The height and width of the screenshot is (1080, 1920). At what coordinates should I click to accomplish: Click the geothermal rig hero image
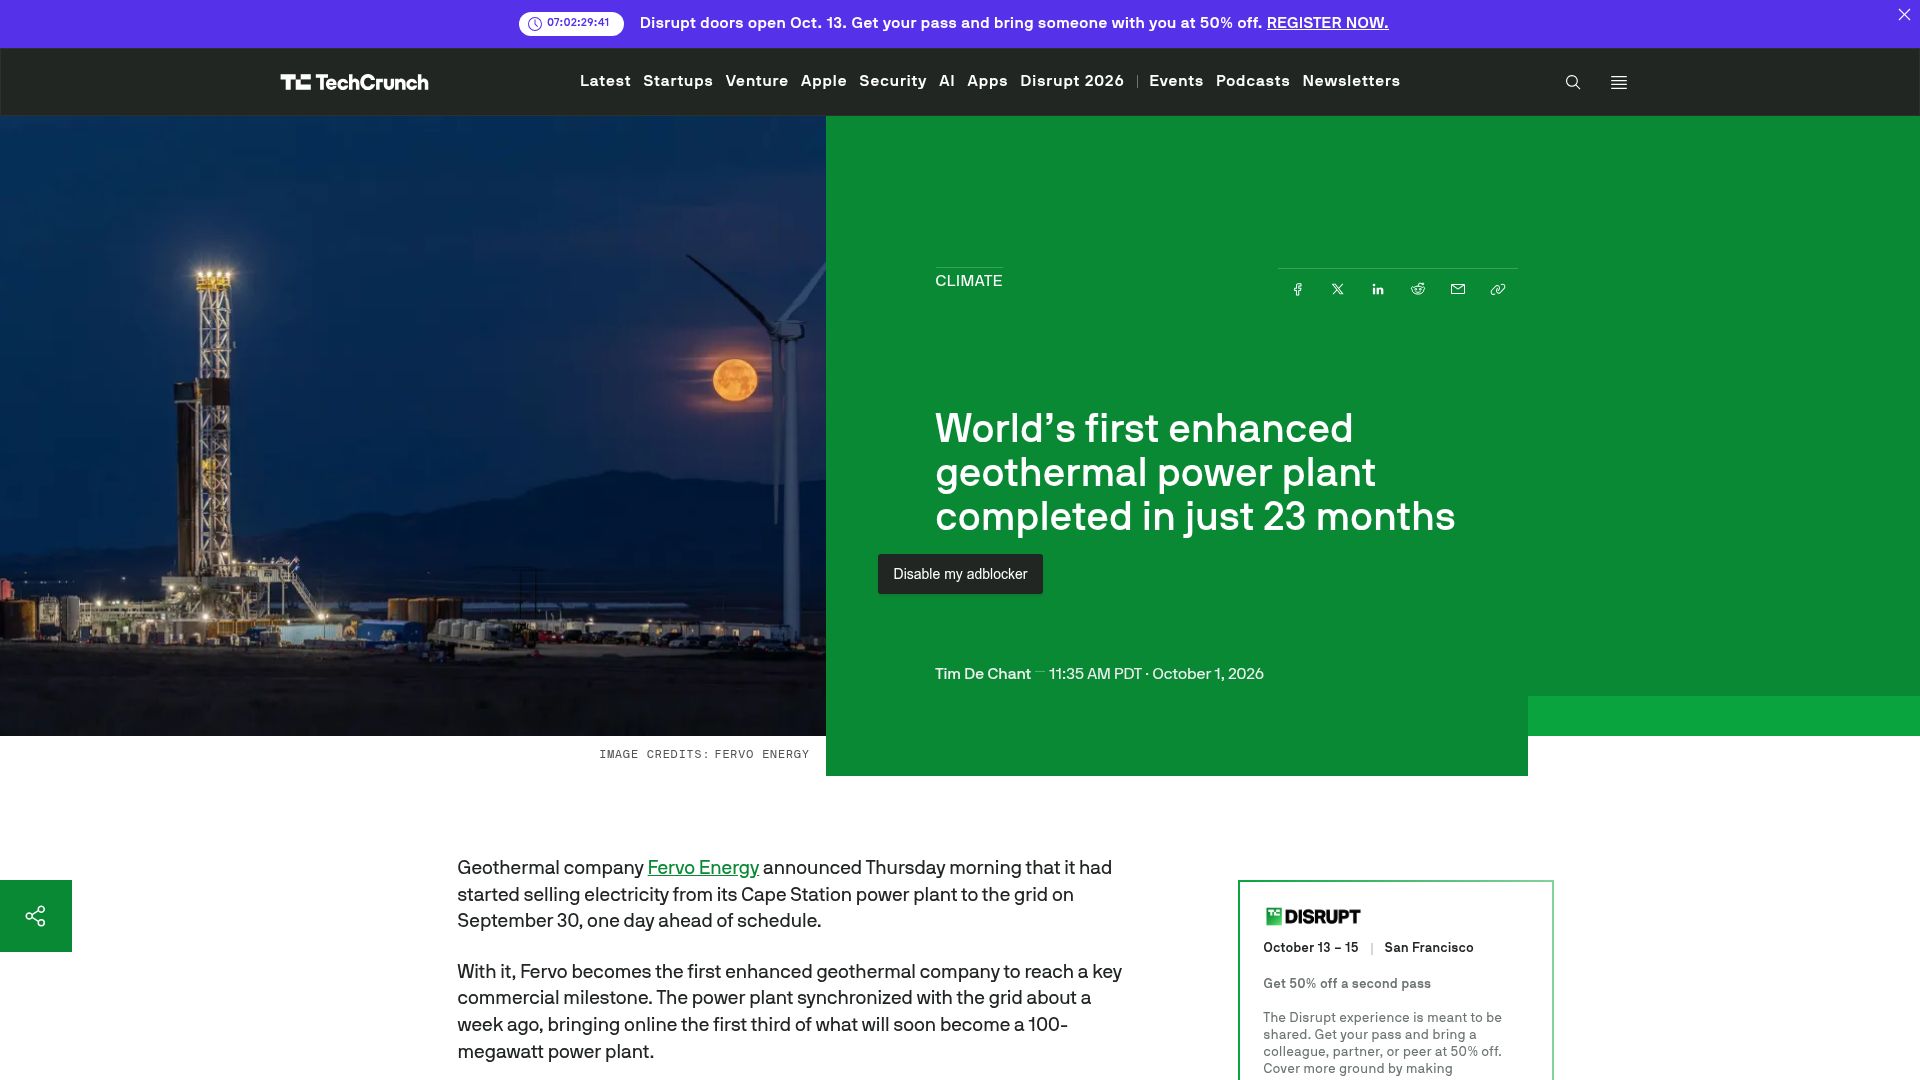(x=413, y=426)
